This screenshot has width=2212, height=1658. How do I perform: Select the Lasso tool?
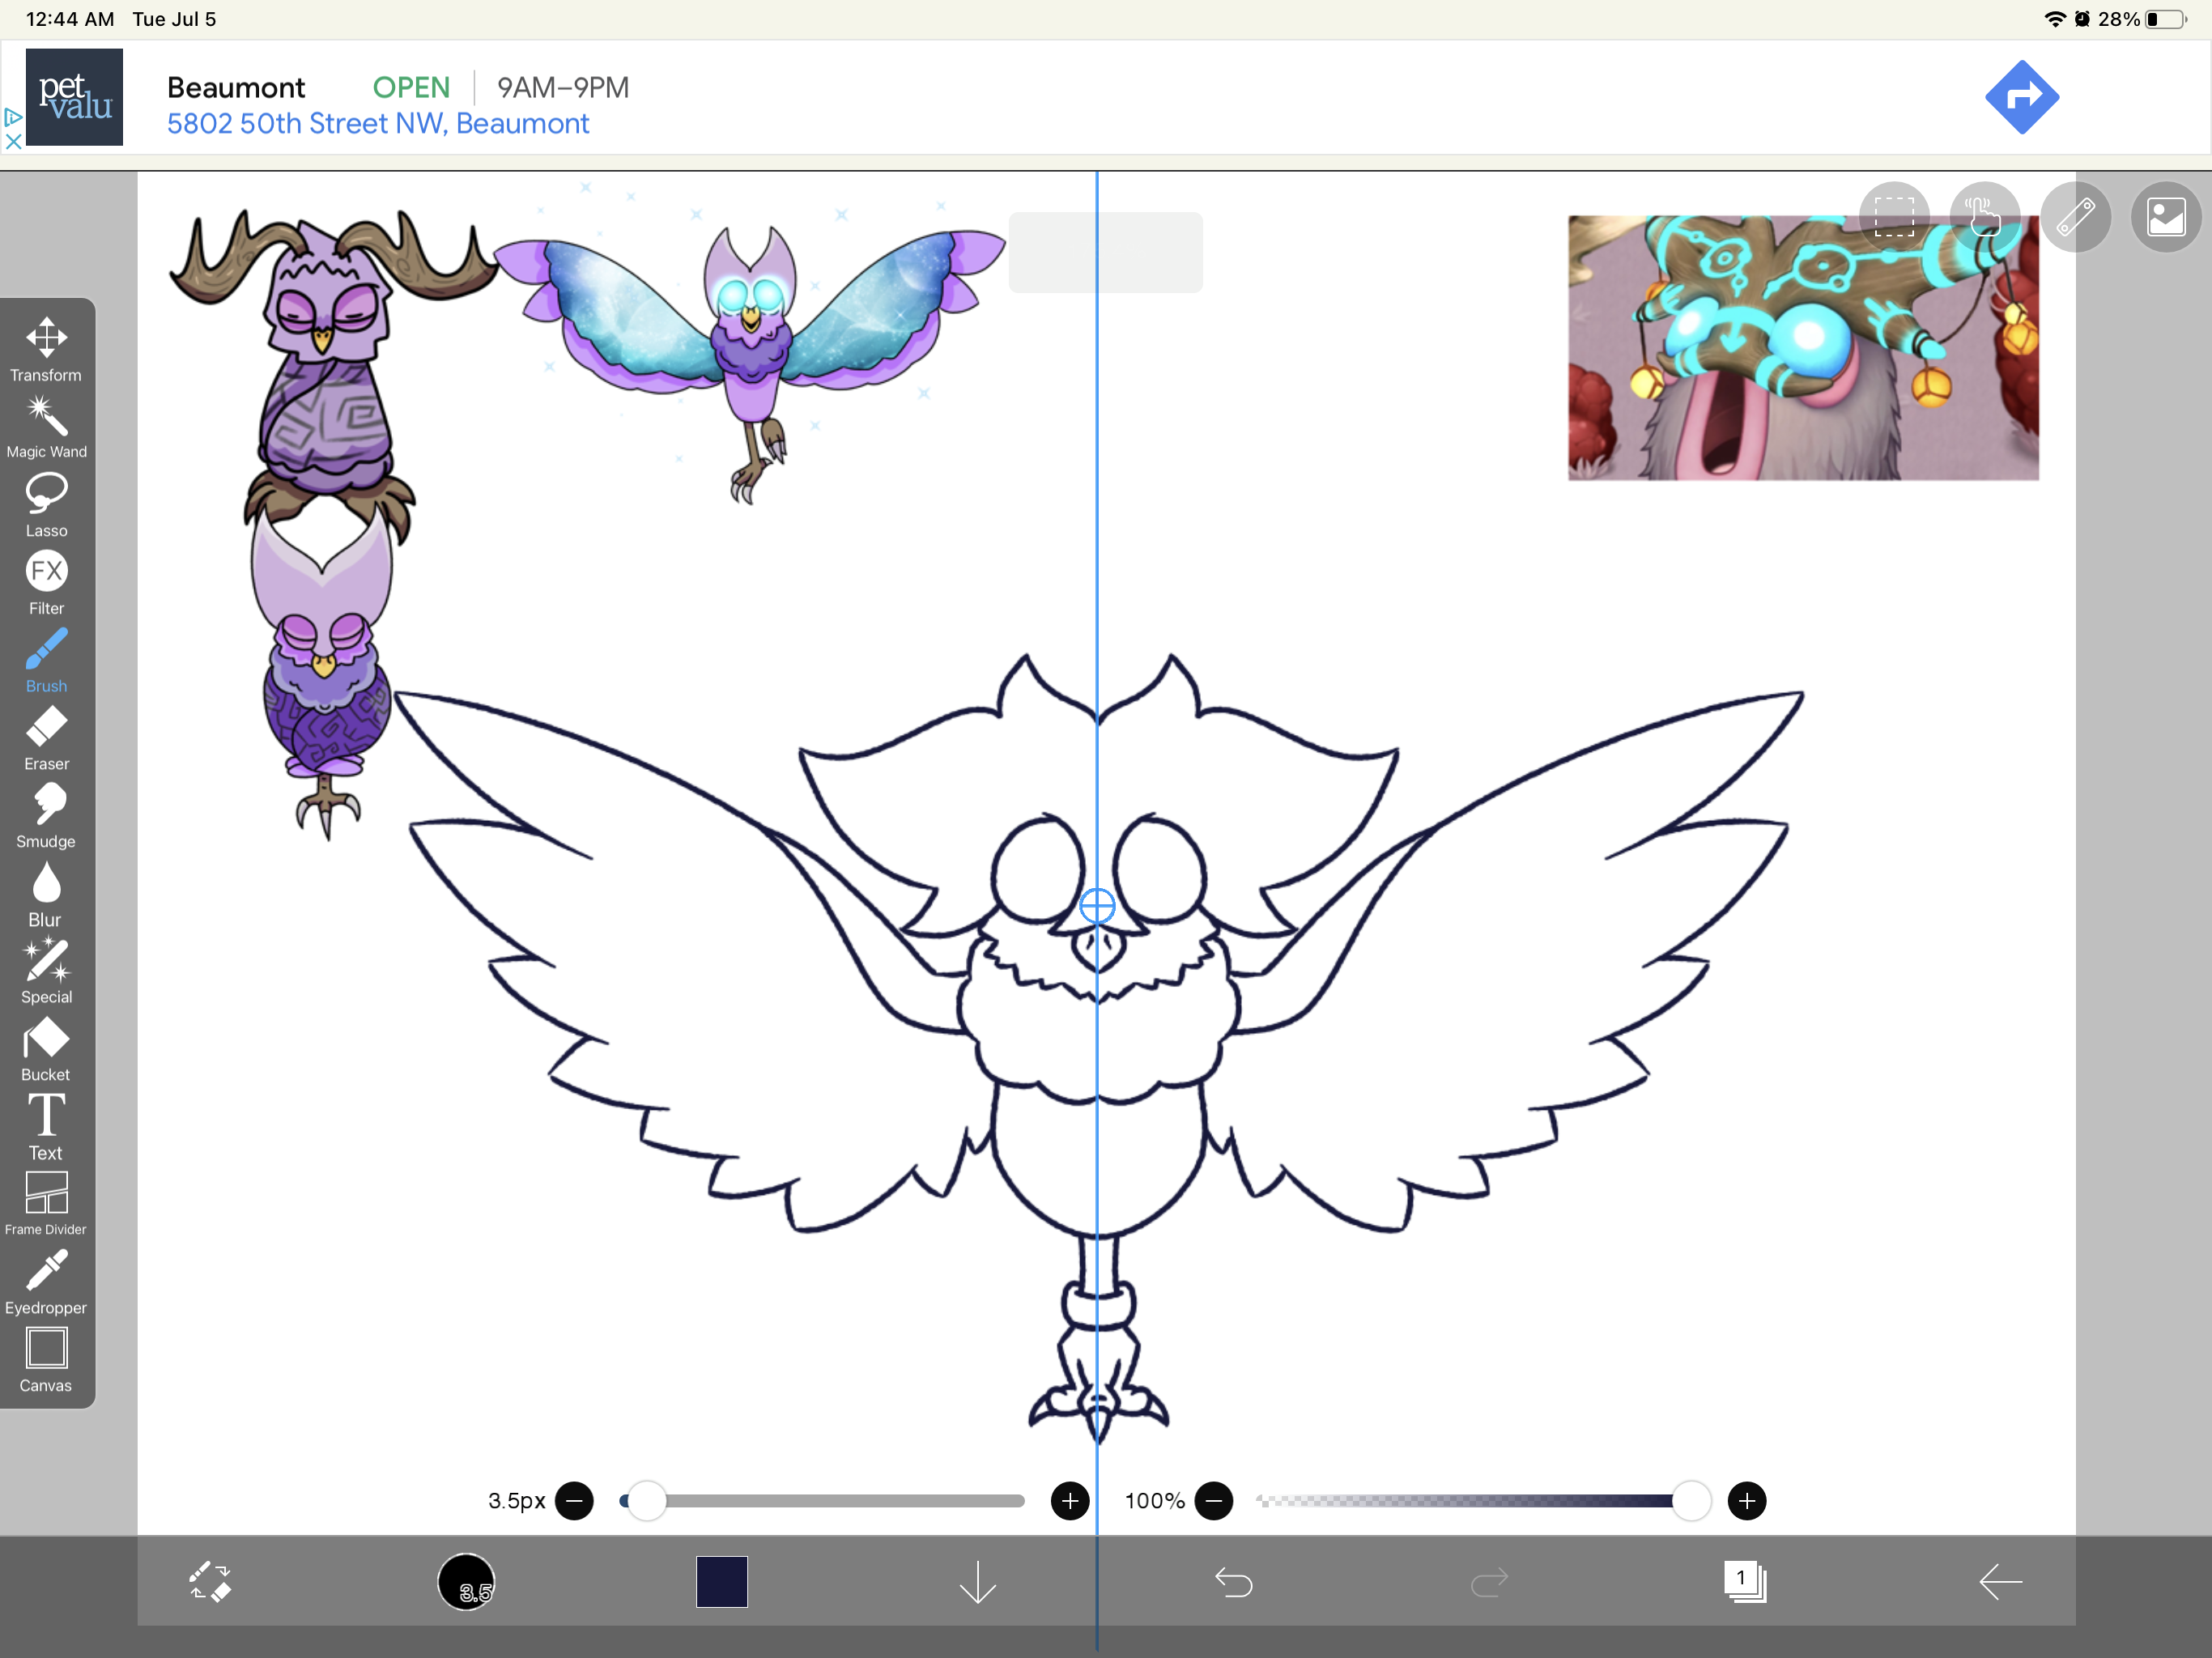click(46, 505)
